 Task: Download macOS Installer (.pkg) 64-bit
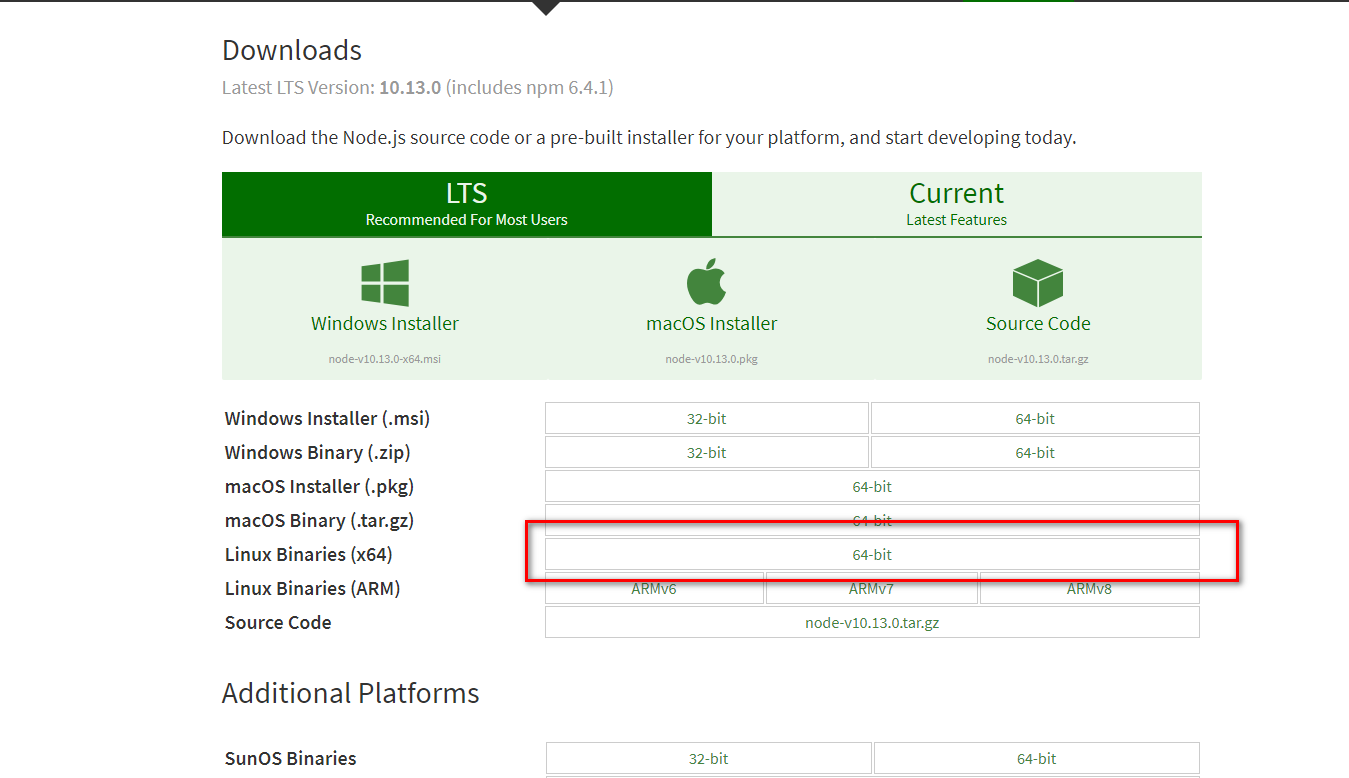(872, 487)
